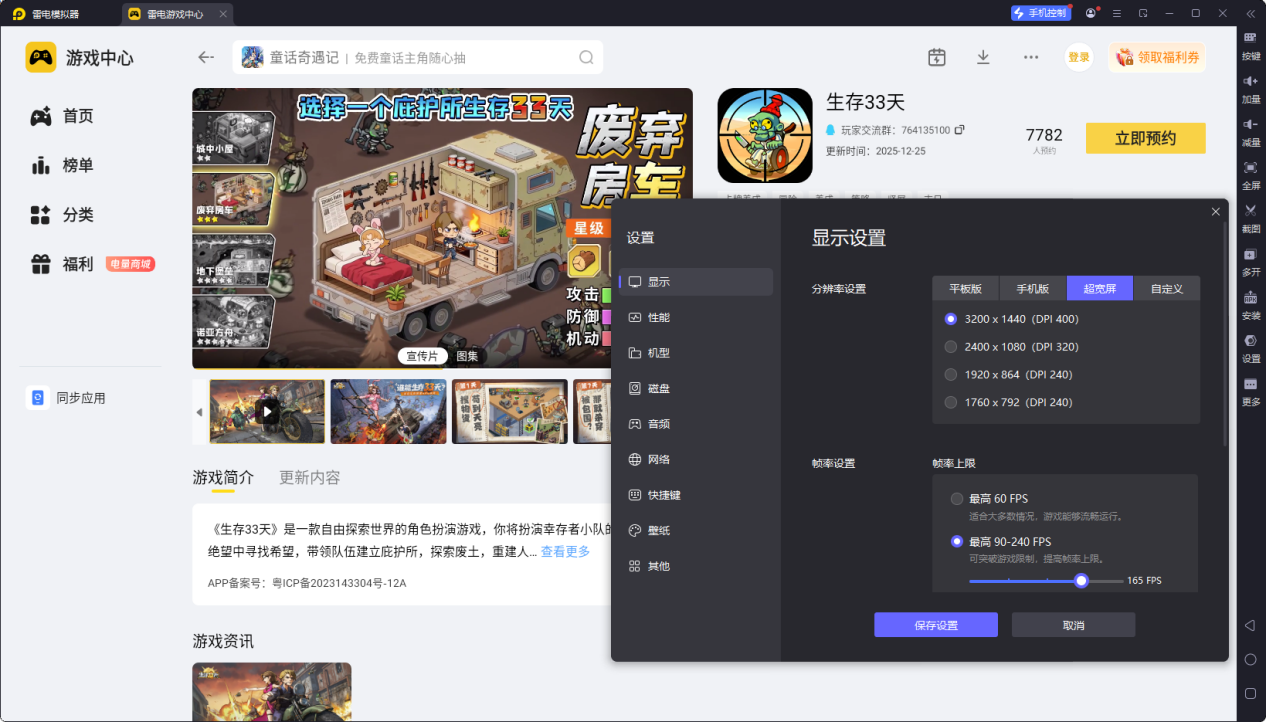Viewport: 1266px width, 722px height.
Task: Click the 手机控制 phone control button
Action: click(1040, 13)
